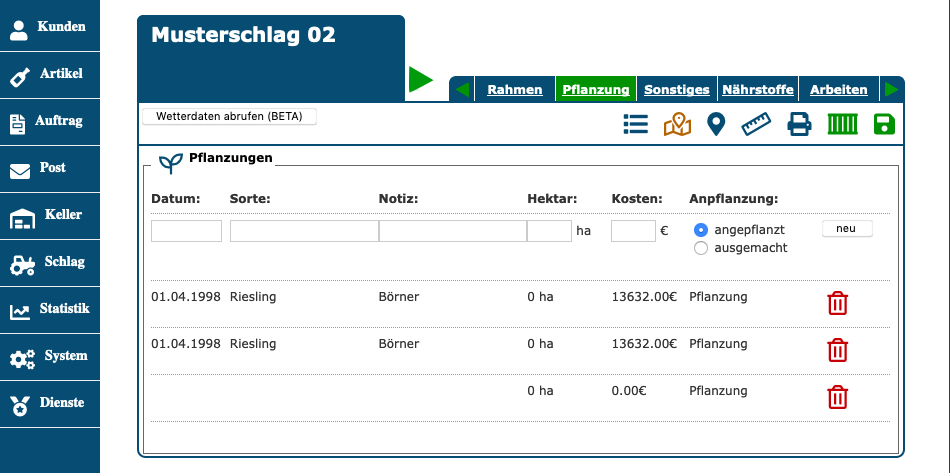Click the Sorte input field
The image size is (950, 473).
[x=304, y=231]
